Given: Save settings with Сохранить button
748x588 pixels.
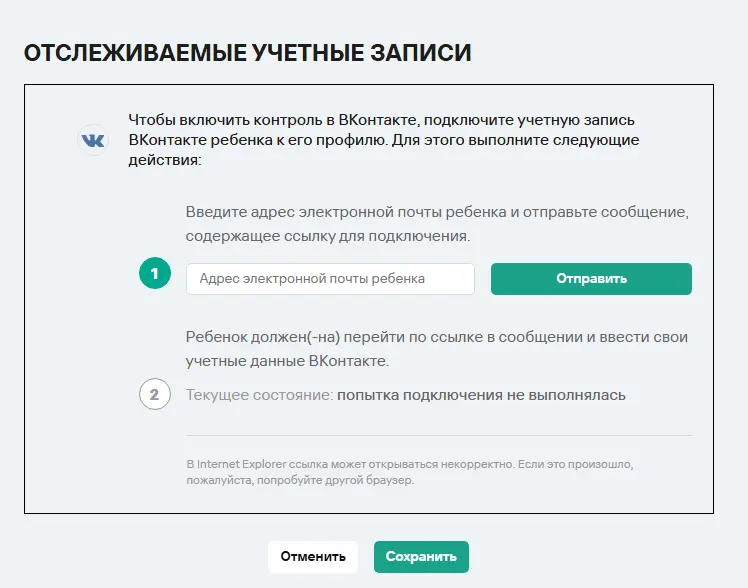Looking at the screenshot, I should coord(421,557).
